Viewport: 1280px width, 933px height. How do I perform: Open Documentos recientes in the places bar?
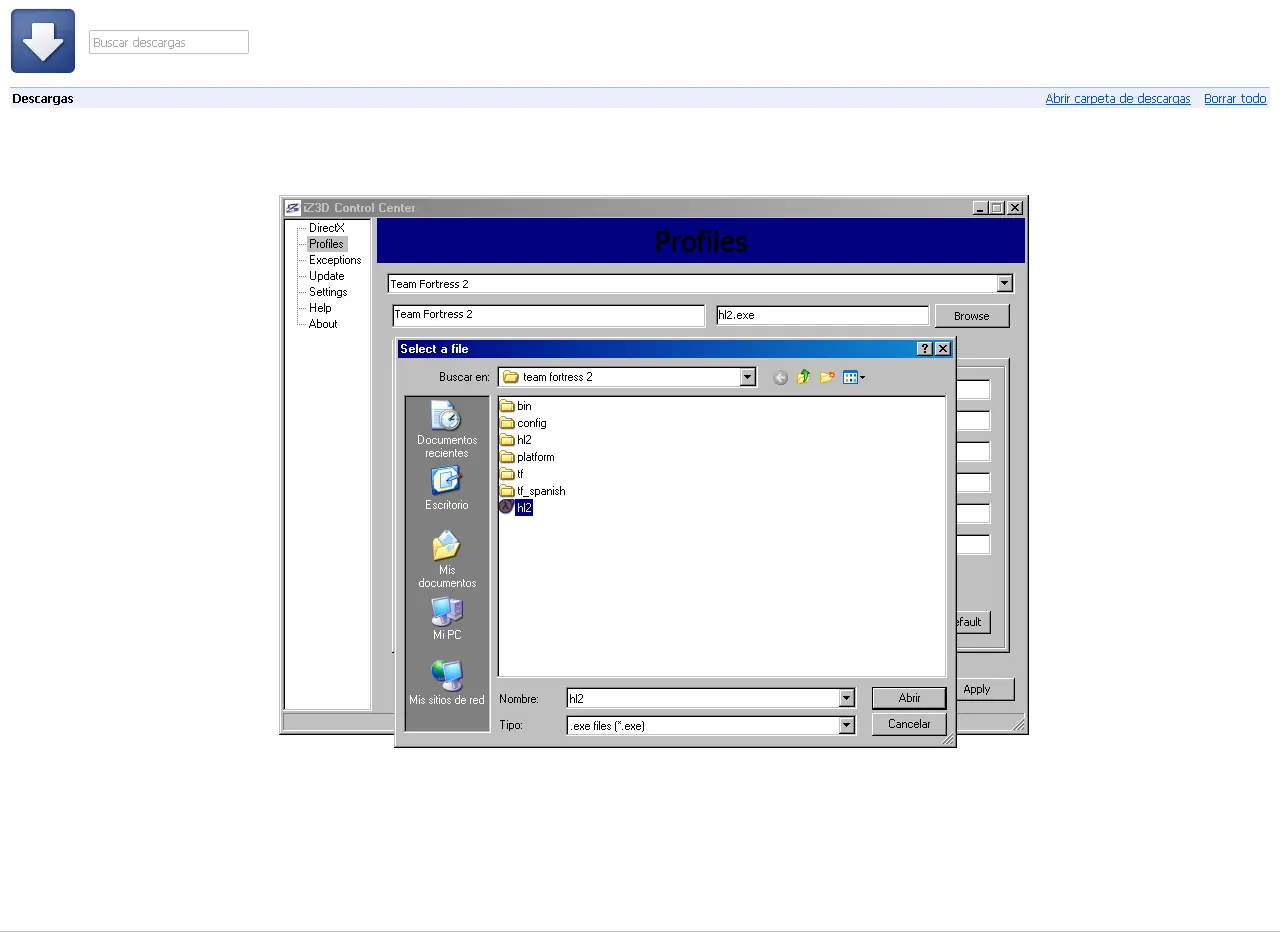click(x=447, y=429)
